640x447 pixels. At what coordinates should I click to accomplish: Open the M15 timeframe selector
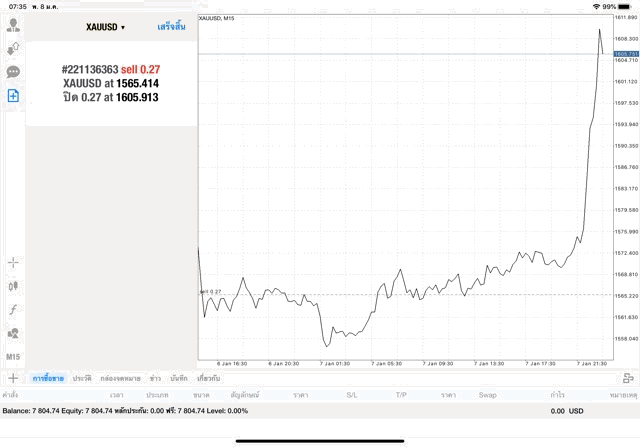pos(13,357)
